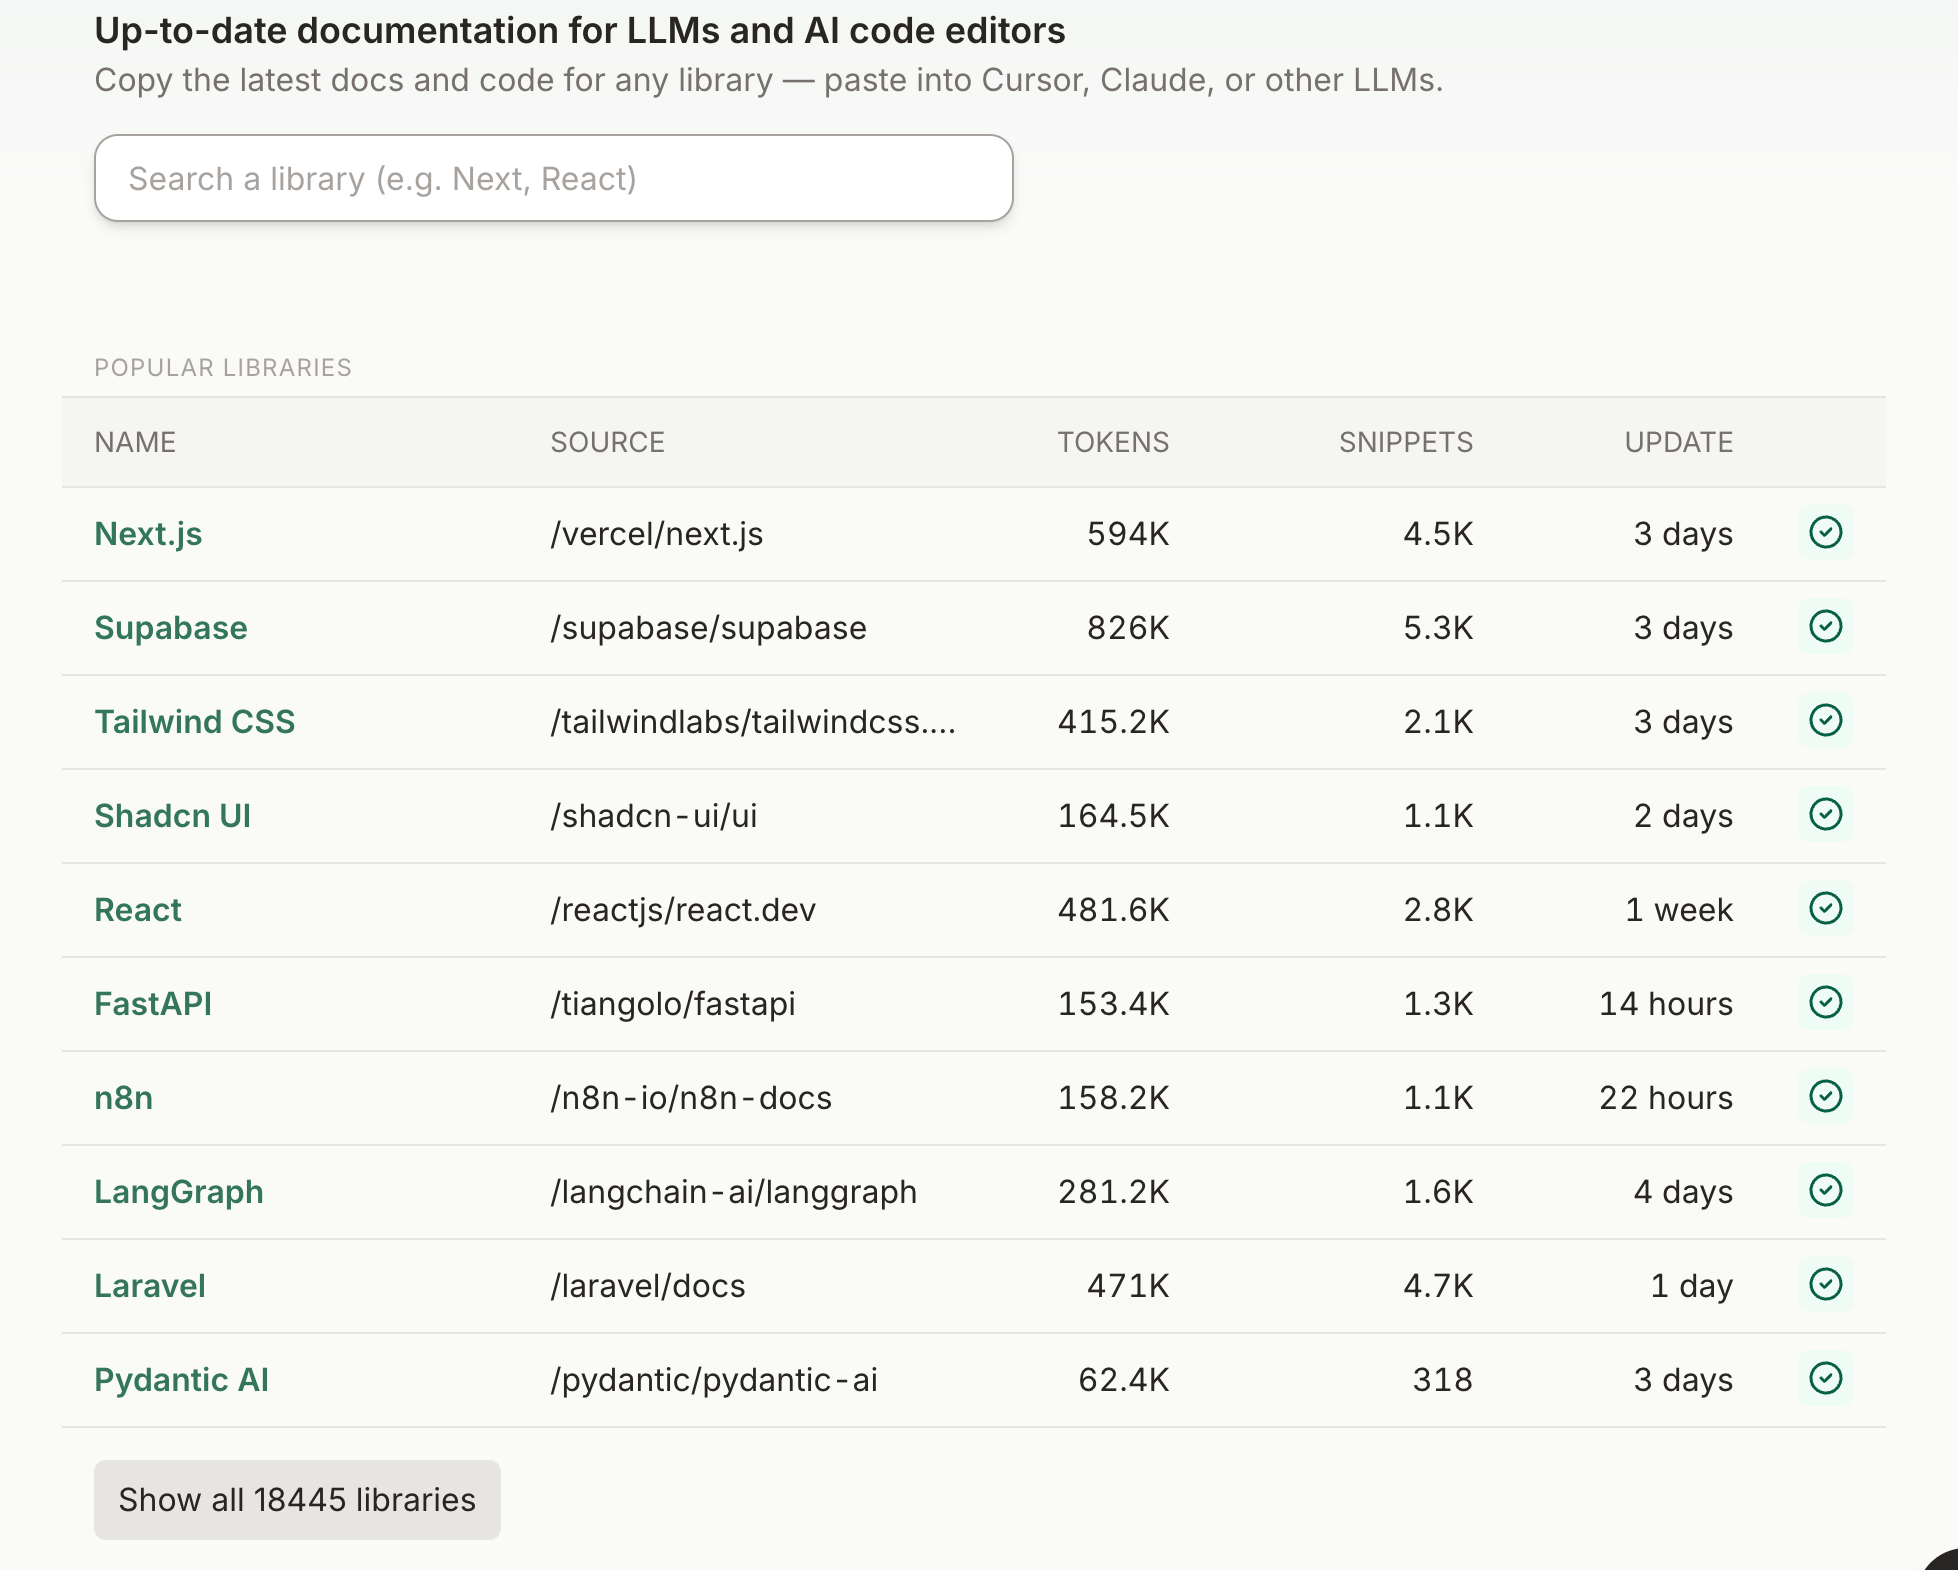This screenshot has height=1570, width=1958.
Task: Open the React library link
Action: tap(138, 910)
